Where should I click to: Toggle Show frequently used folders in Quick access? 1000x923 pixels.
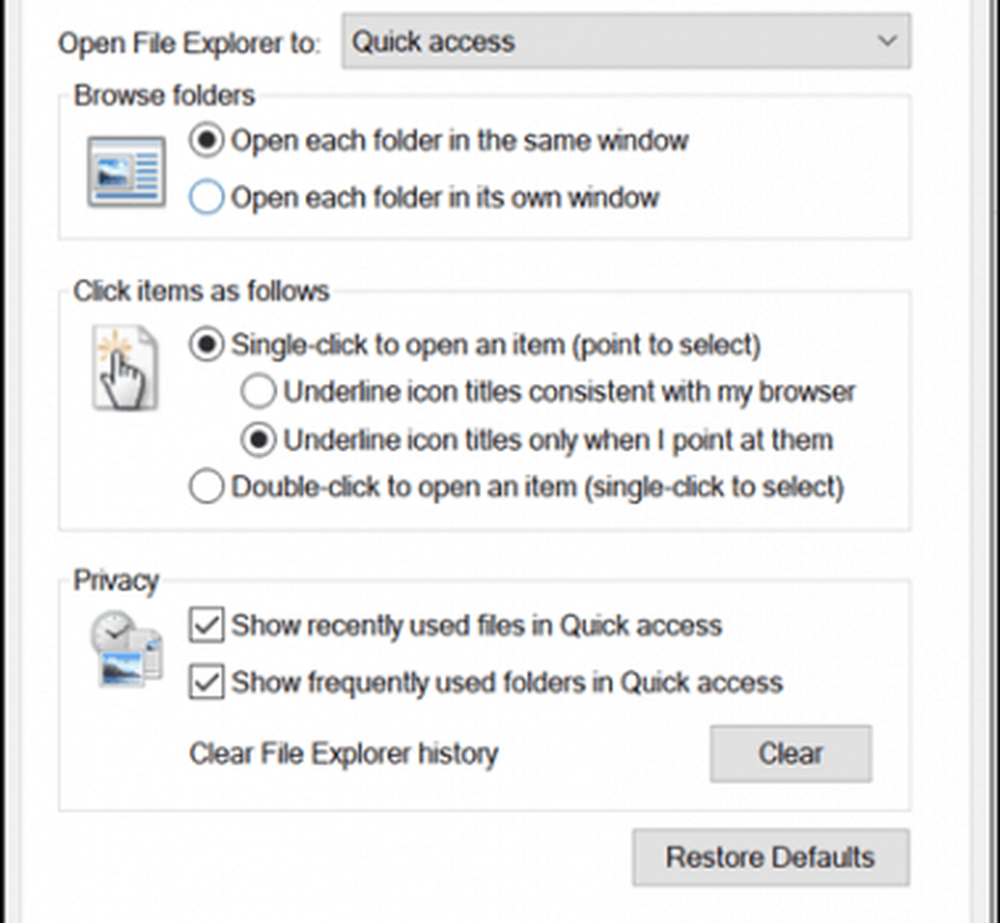pyautogui.click(x=207, y=683)
